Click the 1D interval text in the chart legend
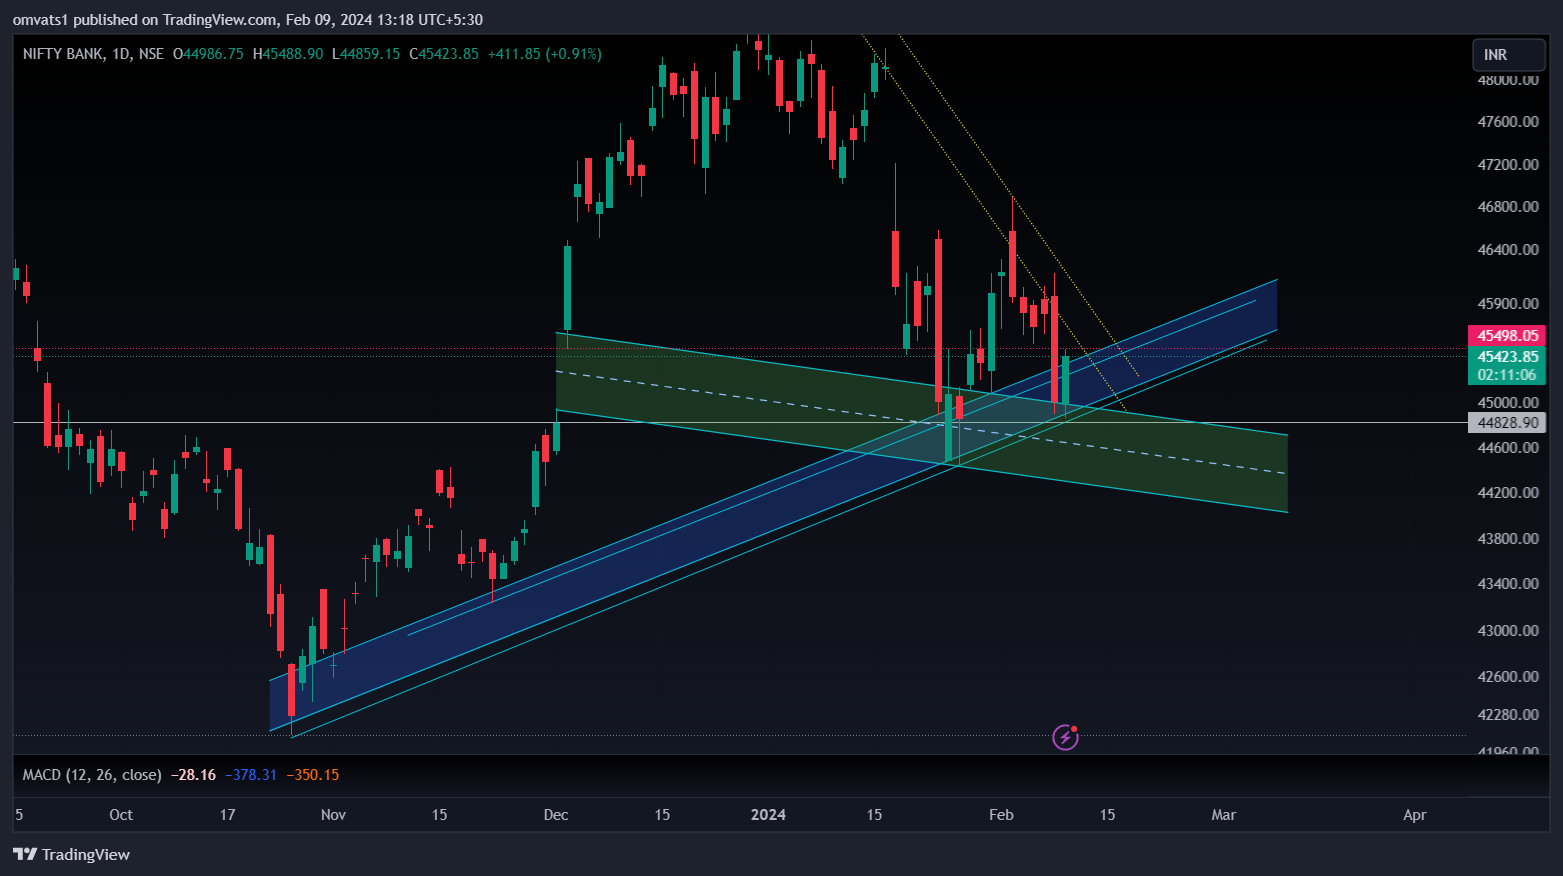This screenshot has height=876, width=1563. click(x=122, y=54)
